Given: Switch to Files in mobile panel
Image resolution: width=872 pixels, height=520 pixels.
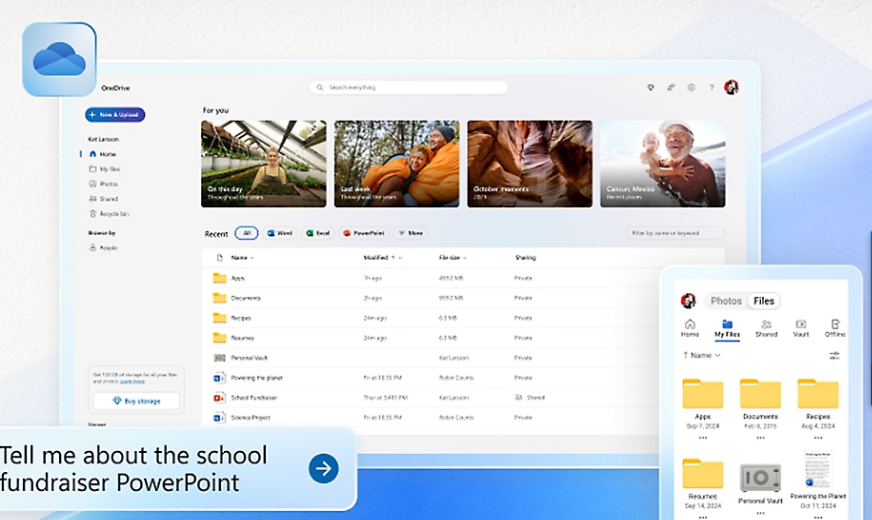Looking at the screenshot, I should (x=764, y=301).
